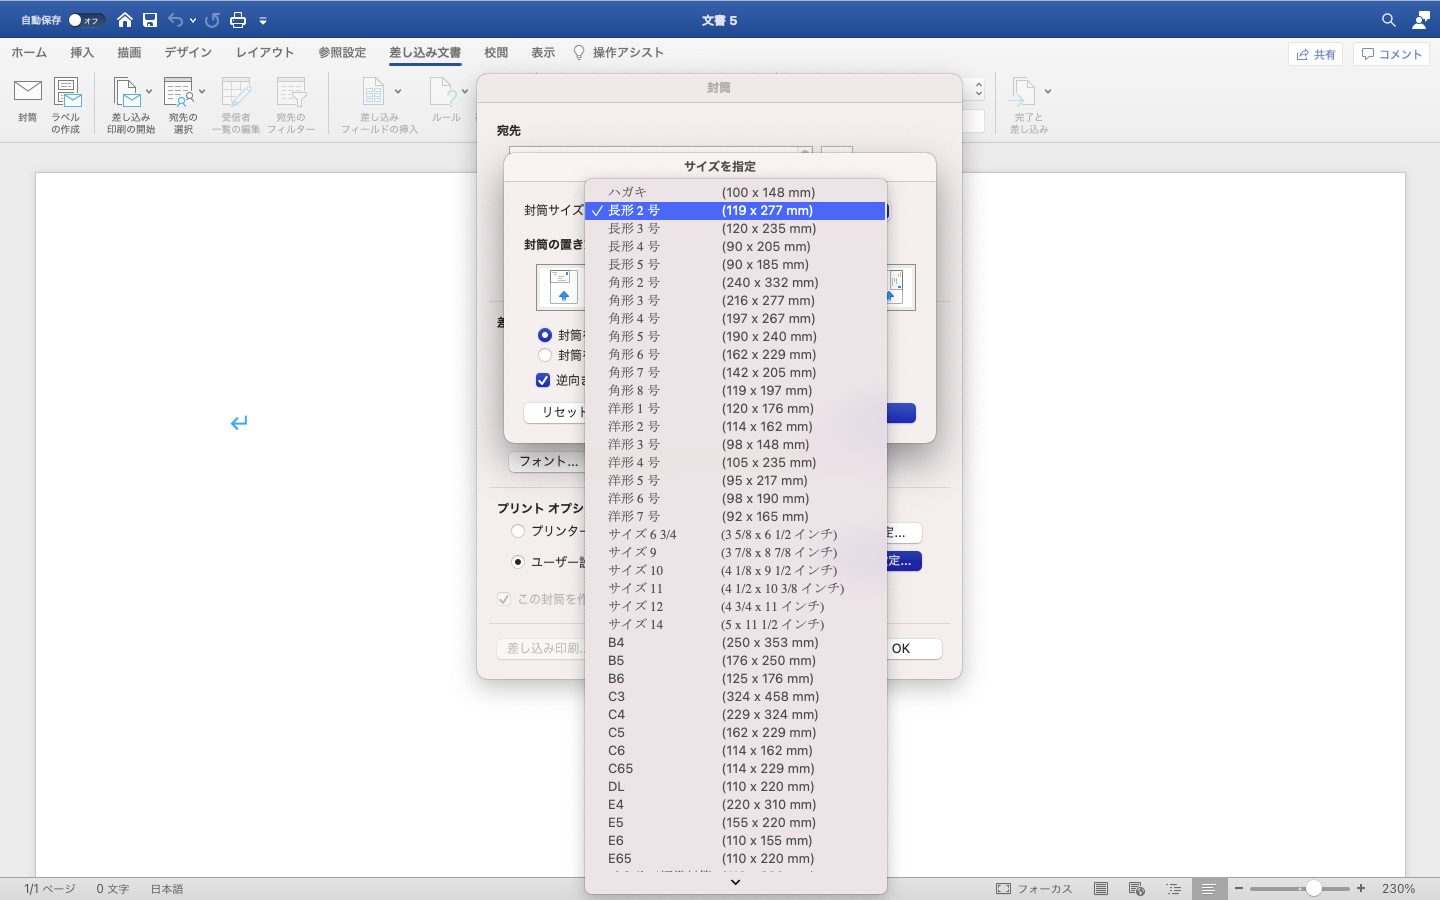This screenshot has height=900, width=1440.
Task: Click 宛先のフィルター ribbon icon
Action: tap(291, 106)
